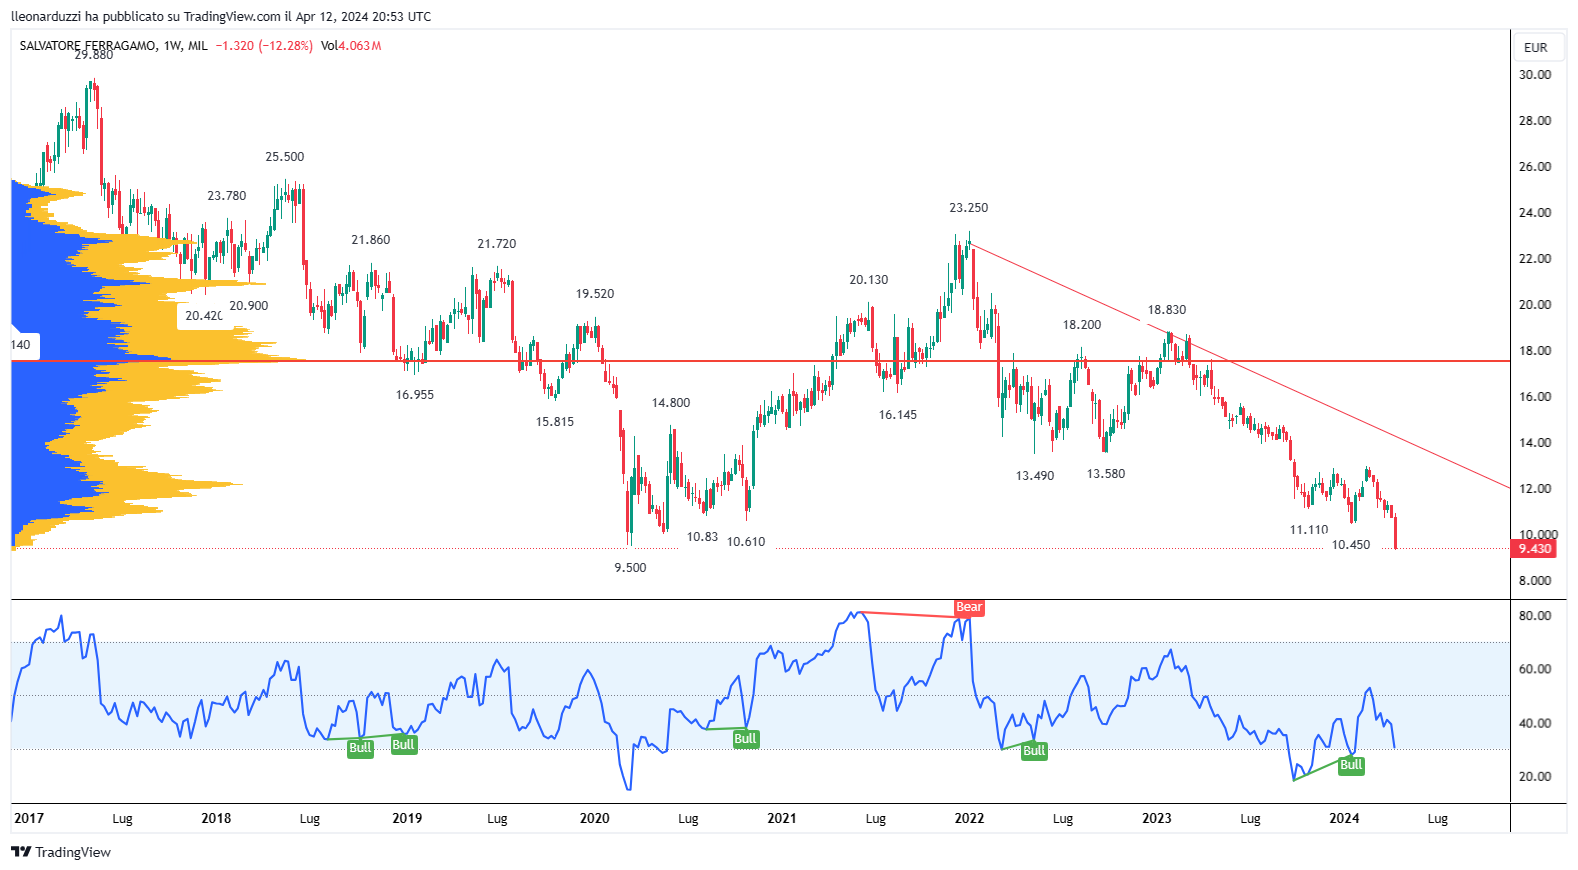Image resolution: width=1578 pixels, height=870 pixels.
Task: Click the Bull label just before 2021
Action: [x=745, y=739]
